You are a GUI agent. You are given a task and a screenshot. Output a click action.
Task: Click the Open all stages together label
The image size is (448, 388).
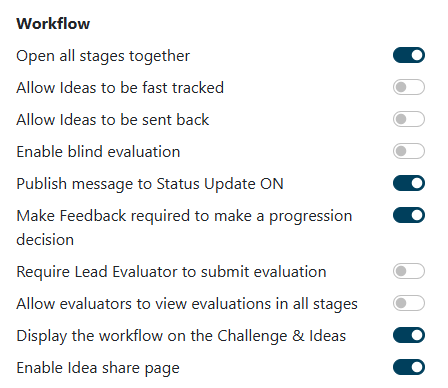click(103, 56)
